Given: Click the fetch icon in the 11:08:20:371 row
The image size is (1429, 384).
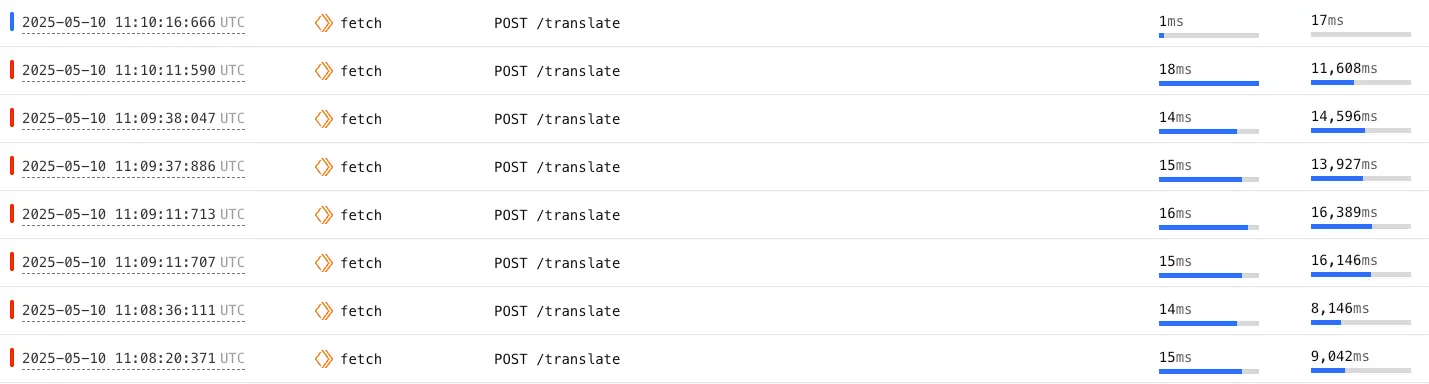Looking at the screenshot, I should [323, 359].
